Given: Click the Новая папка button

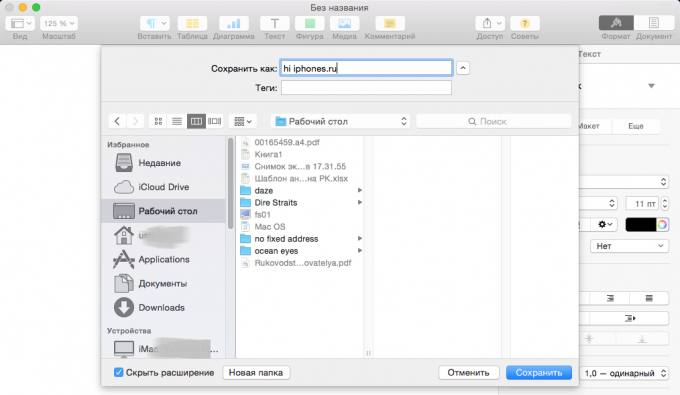Looking at the screenshot, I should point(256,372).
